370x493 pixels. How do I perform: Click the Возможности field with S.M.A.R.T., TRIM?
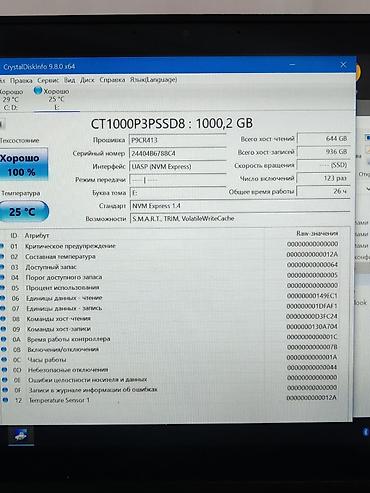[240, 219]
